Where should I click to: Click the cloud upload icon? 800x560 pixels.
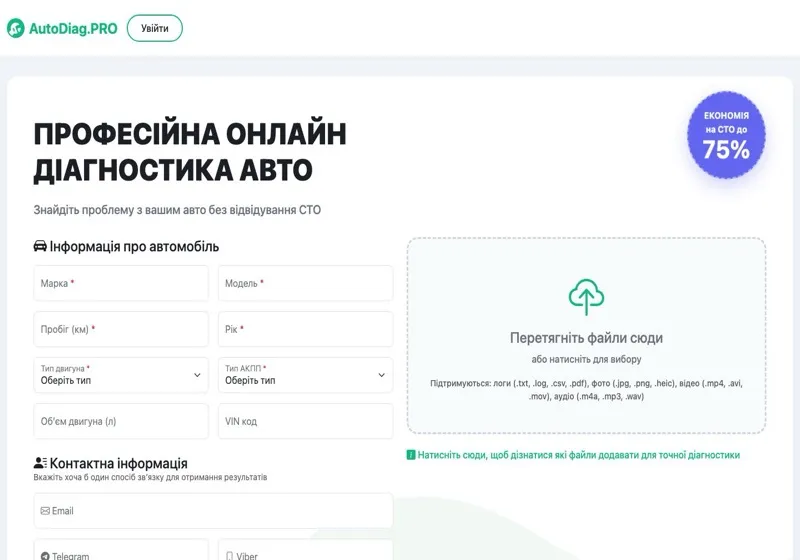(x=586, y=297)
